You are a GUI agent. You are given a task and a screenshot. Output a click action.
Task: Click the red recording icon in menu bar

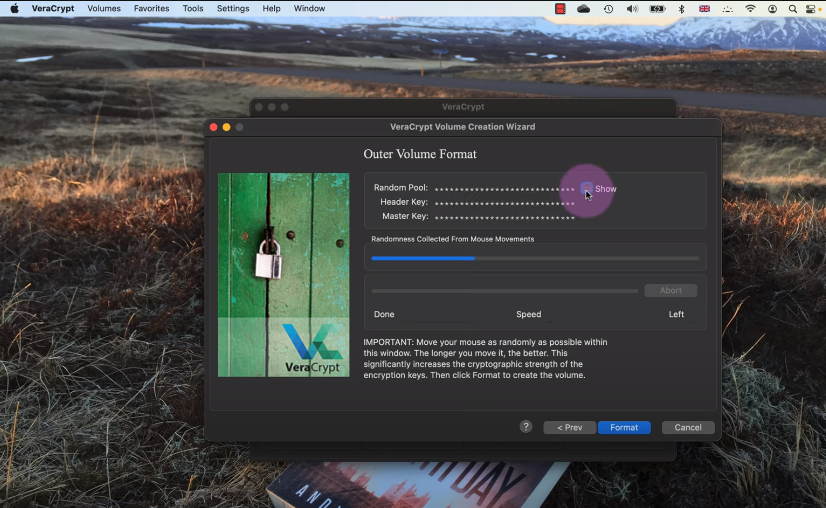(x=560, y=8)
